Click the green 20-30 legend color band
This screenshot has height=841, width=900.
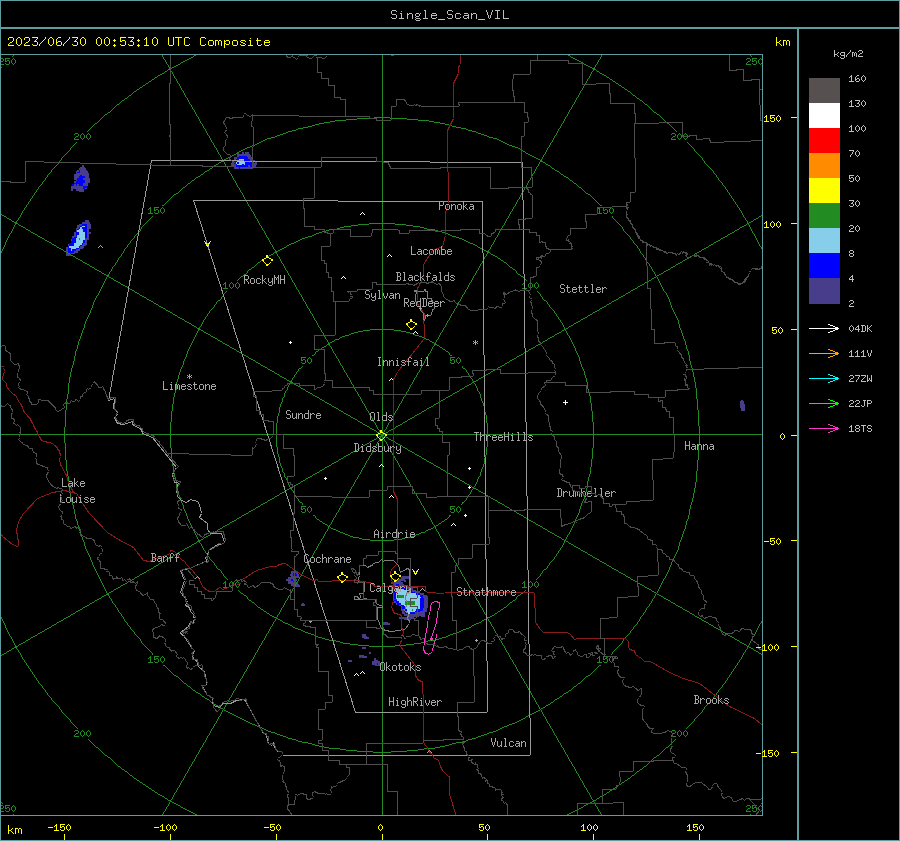pyautogui.click(x=824, y=215)
